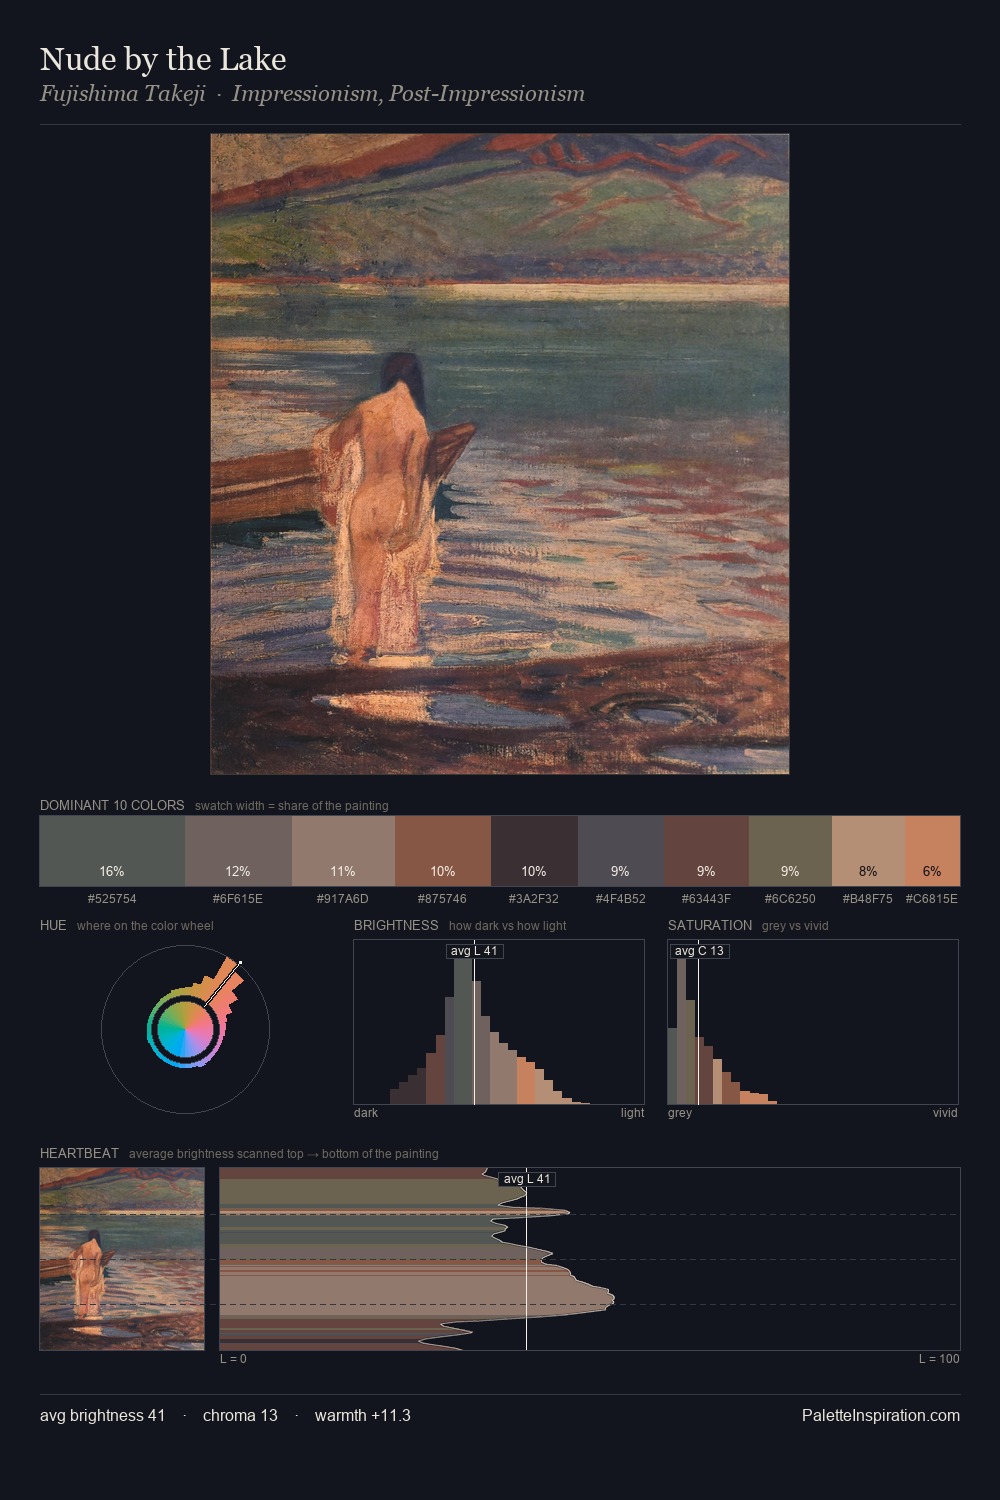Pick the #917A6D color swatch
The width and height of the screenshot is (1000, 1500).
[343, 851]
